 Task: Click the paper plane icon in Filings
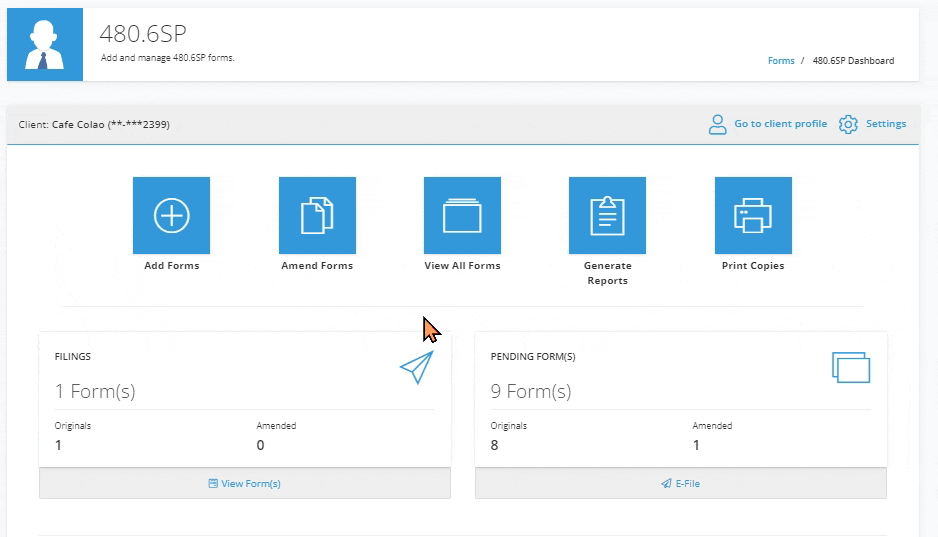(x=417, y=367)
